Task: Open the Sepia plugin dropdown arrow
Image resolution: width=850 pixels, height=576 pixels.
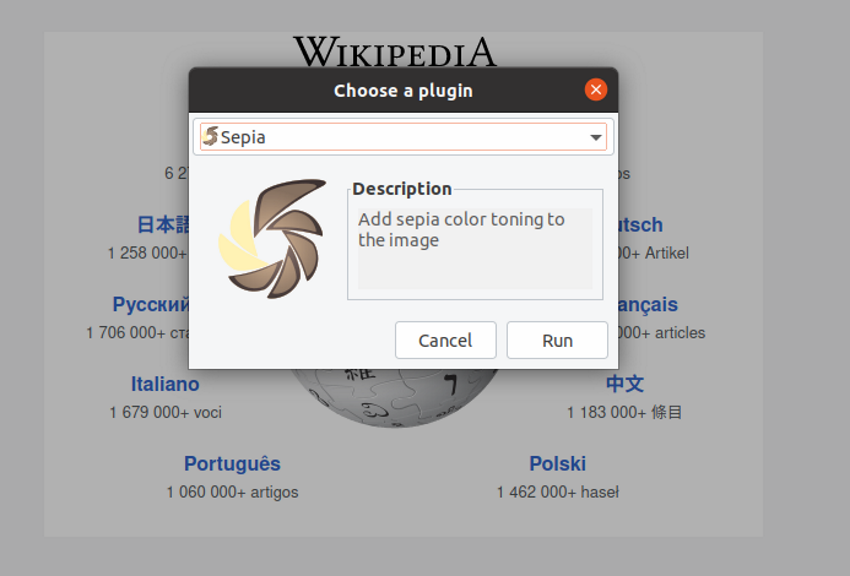Action: click(596, 138)
